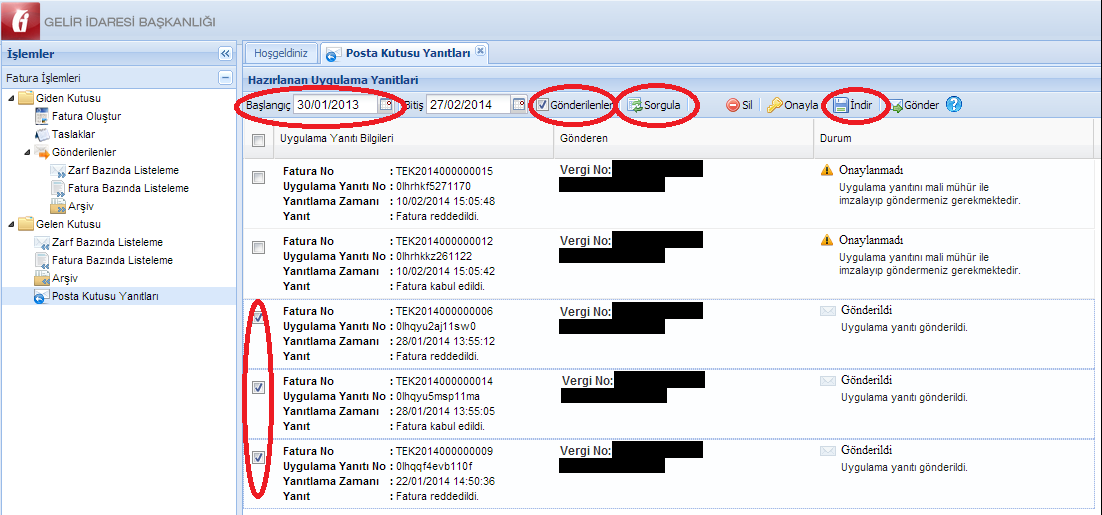Click the Başlangıç date input field
Viewport: 1102px width, 515px height.
(x=334, y=105)
